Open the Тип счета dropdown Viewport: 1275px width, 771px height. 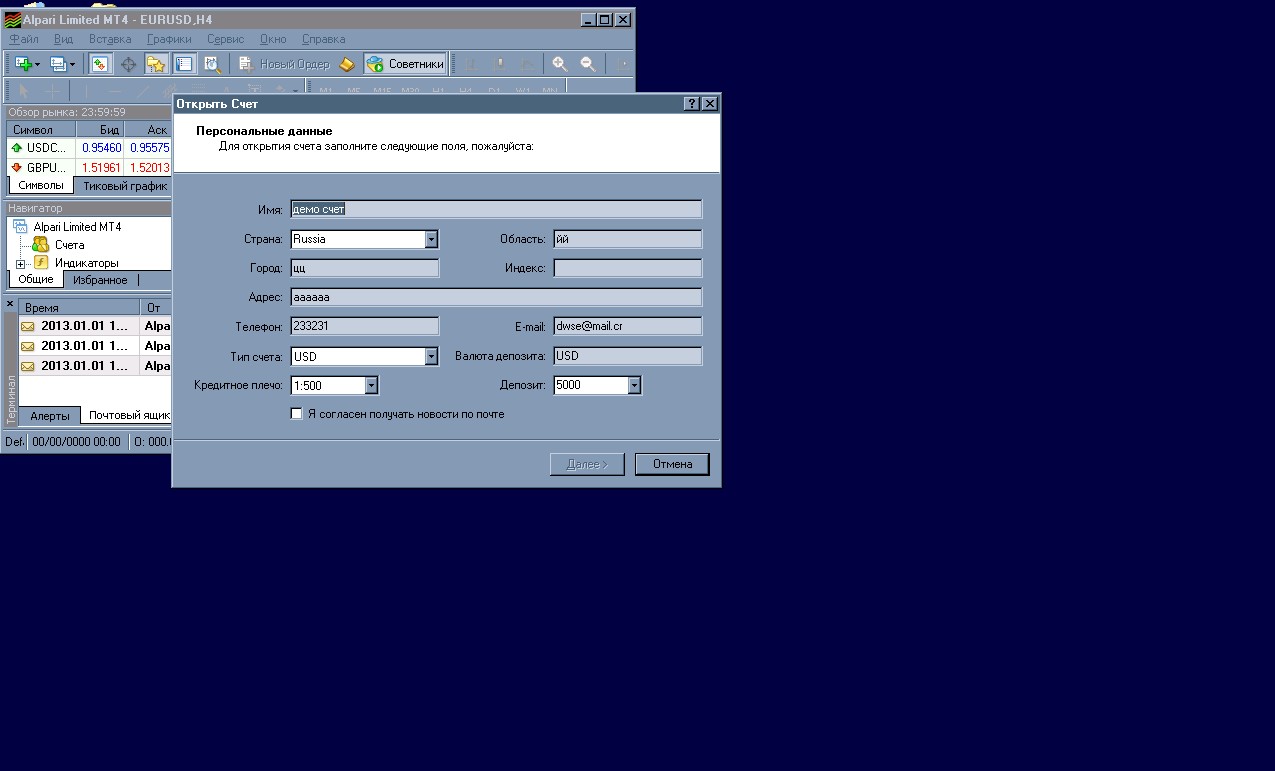[431, 356]
